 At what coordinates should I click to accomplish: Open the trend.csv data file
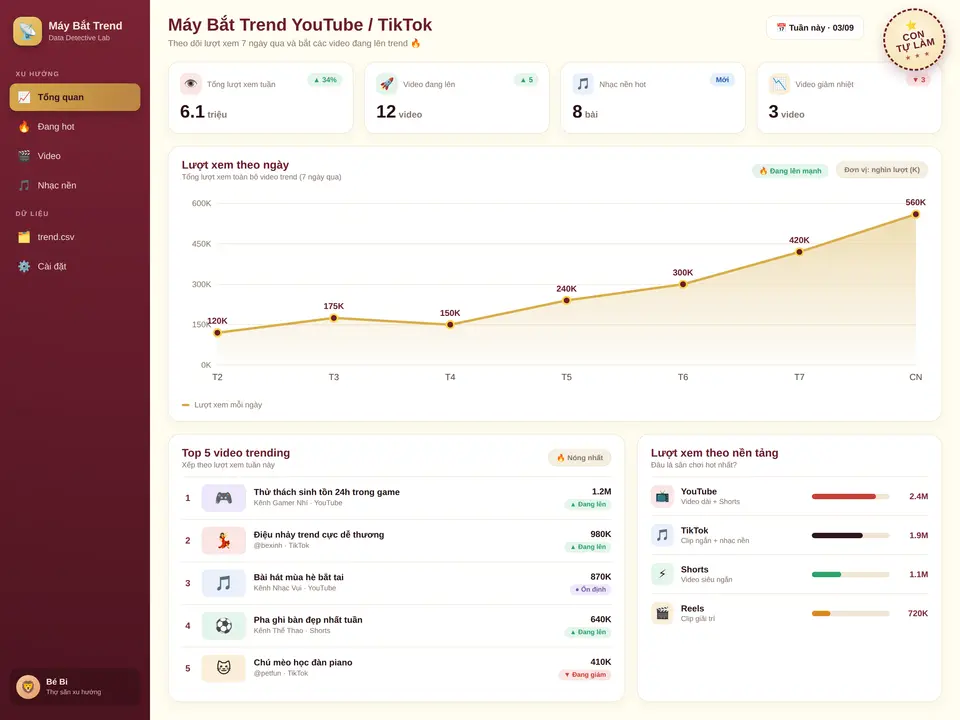click(x=75, y=237)
